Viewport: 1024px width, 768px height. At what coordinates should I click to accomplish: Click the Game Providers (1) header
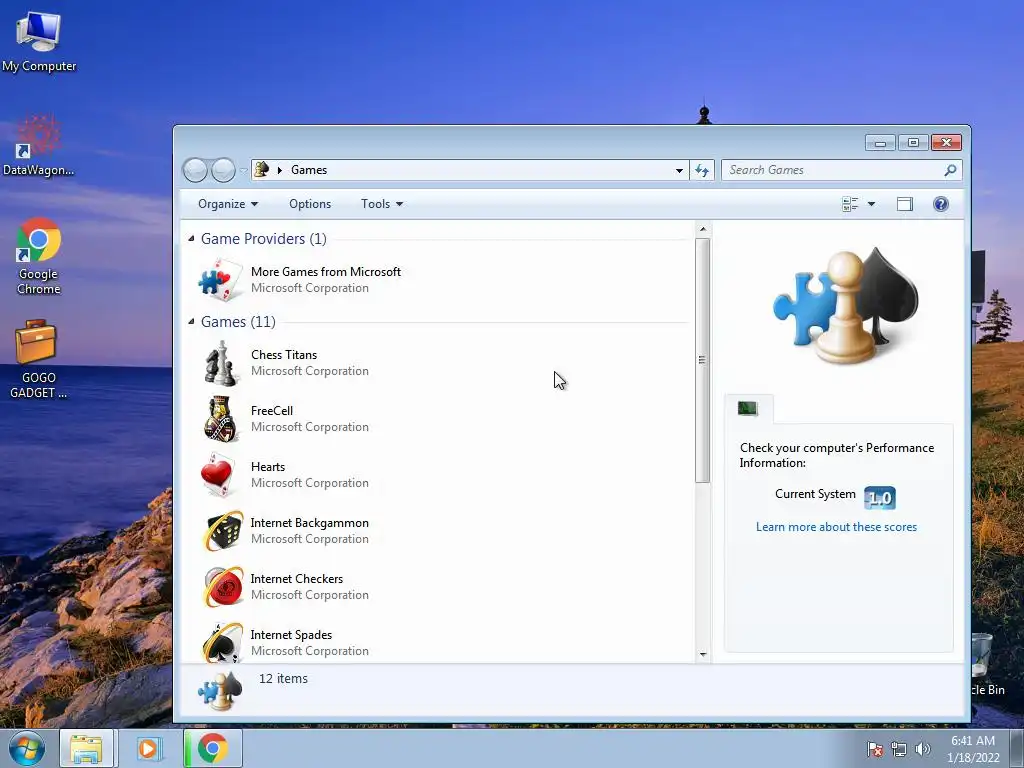click(263, 239)
